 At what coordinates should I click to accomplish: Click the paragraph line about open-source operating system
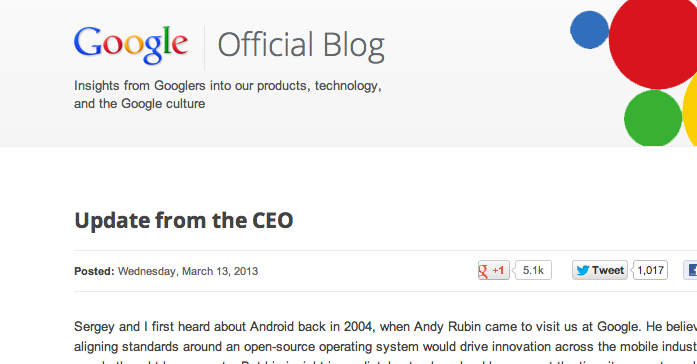tap(385, 347)
